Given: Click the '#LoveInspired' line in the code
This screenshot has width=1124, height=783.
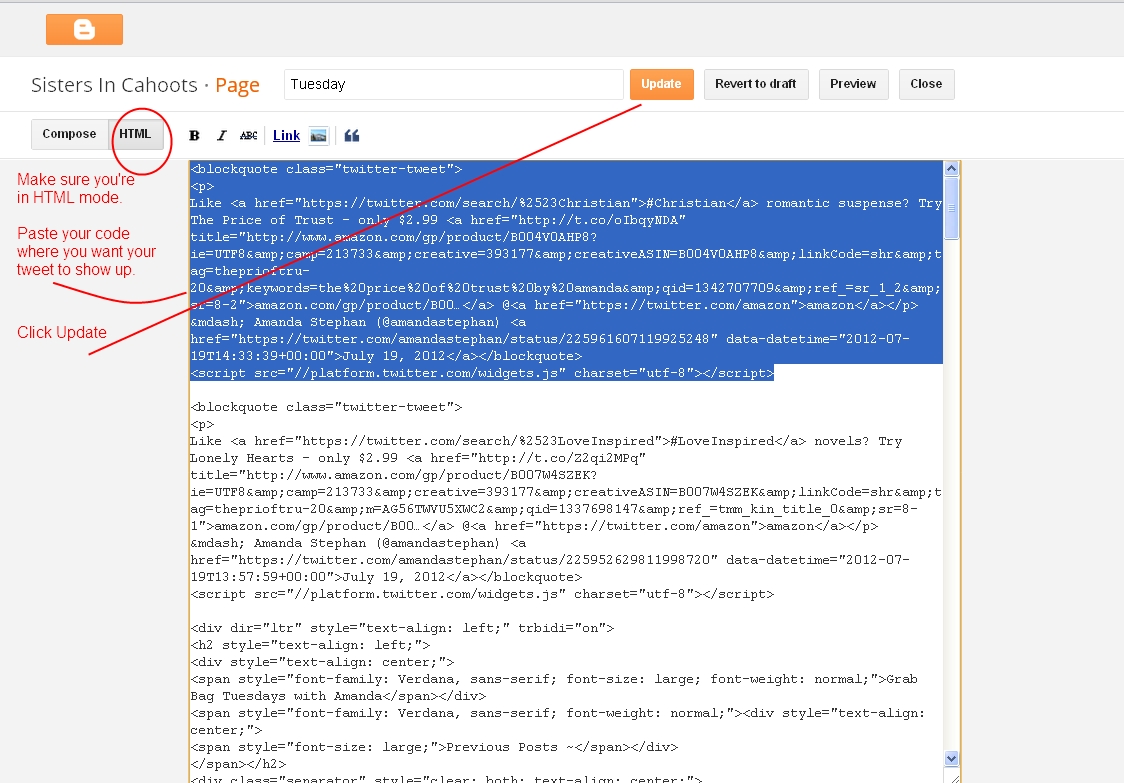Looking at the screenshot, I should [546, 441].
